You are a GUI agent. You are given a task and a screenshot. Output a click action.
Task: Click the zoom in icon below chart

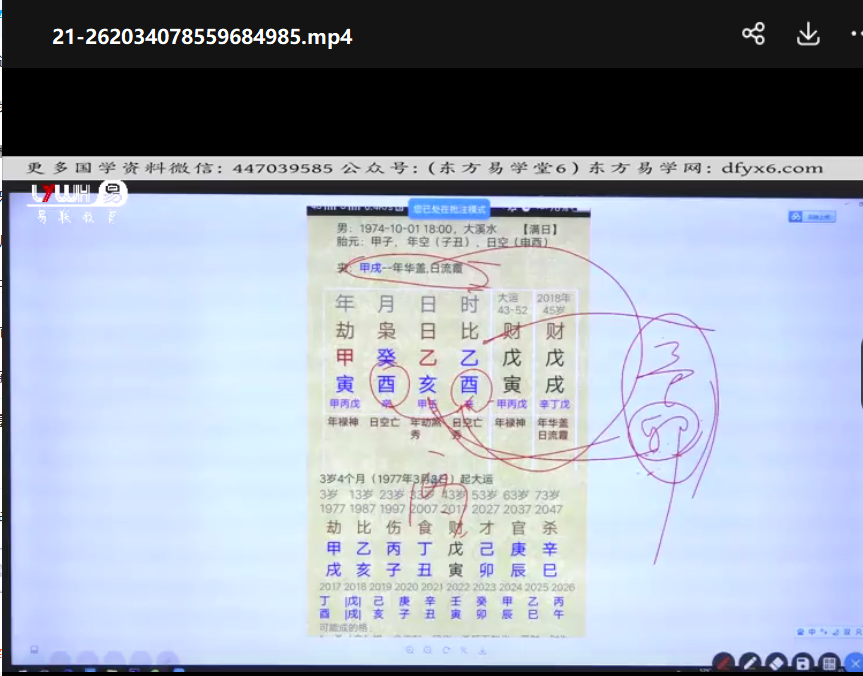coord(409,649)
